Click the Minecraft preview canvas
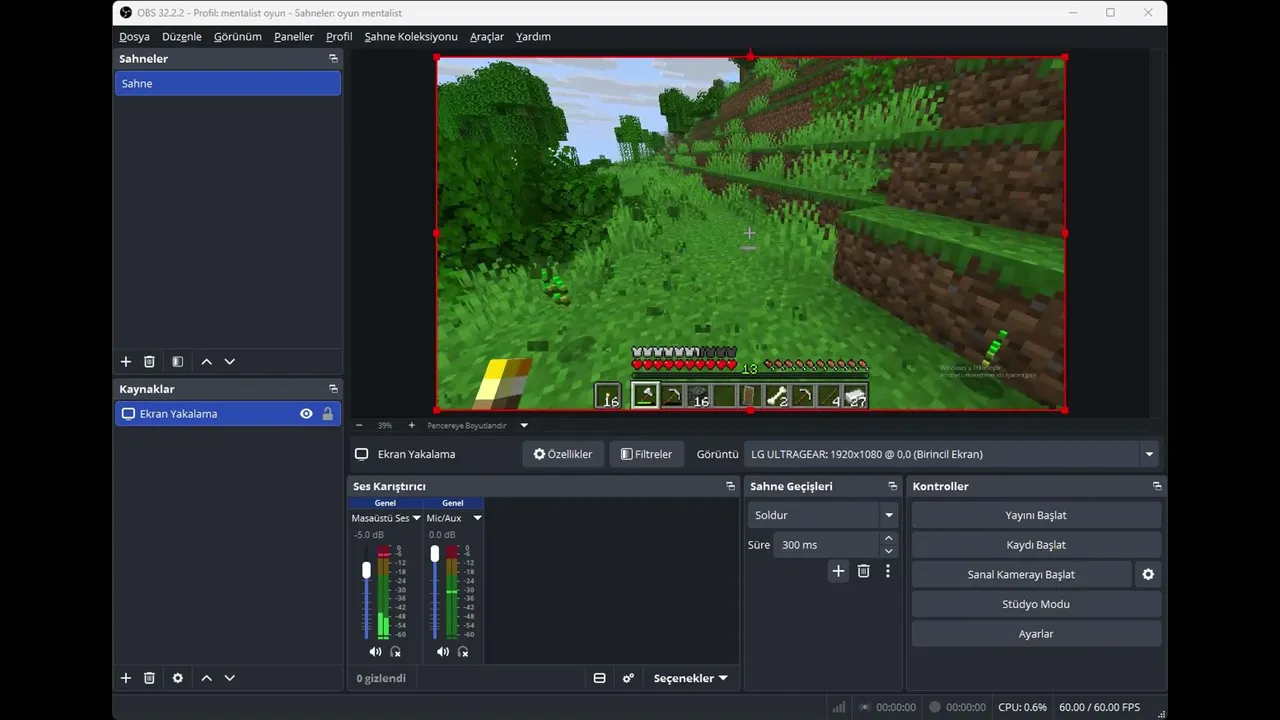This screenshot has width=1280, height=720. (750, 233)
